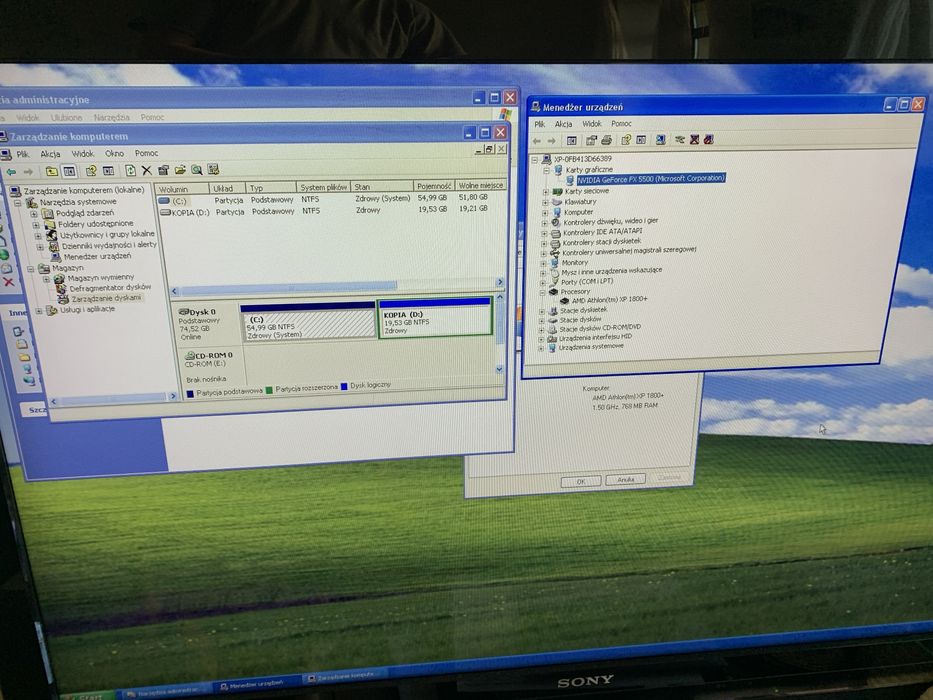Open Widok menu in Menedżer urządzeń
Image resolution: width=933 pixels, height=700 pixels.
[591, 124]
